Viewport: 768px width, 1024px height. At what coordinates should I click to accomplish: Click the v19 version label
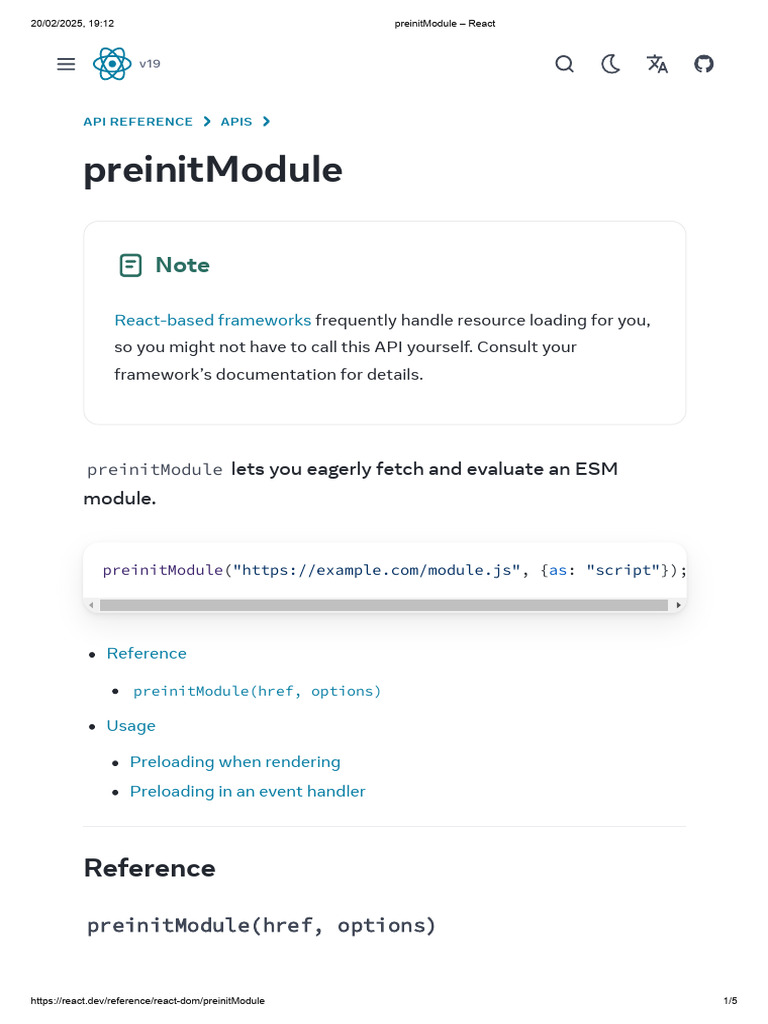point(150,64)
